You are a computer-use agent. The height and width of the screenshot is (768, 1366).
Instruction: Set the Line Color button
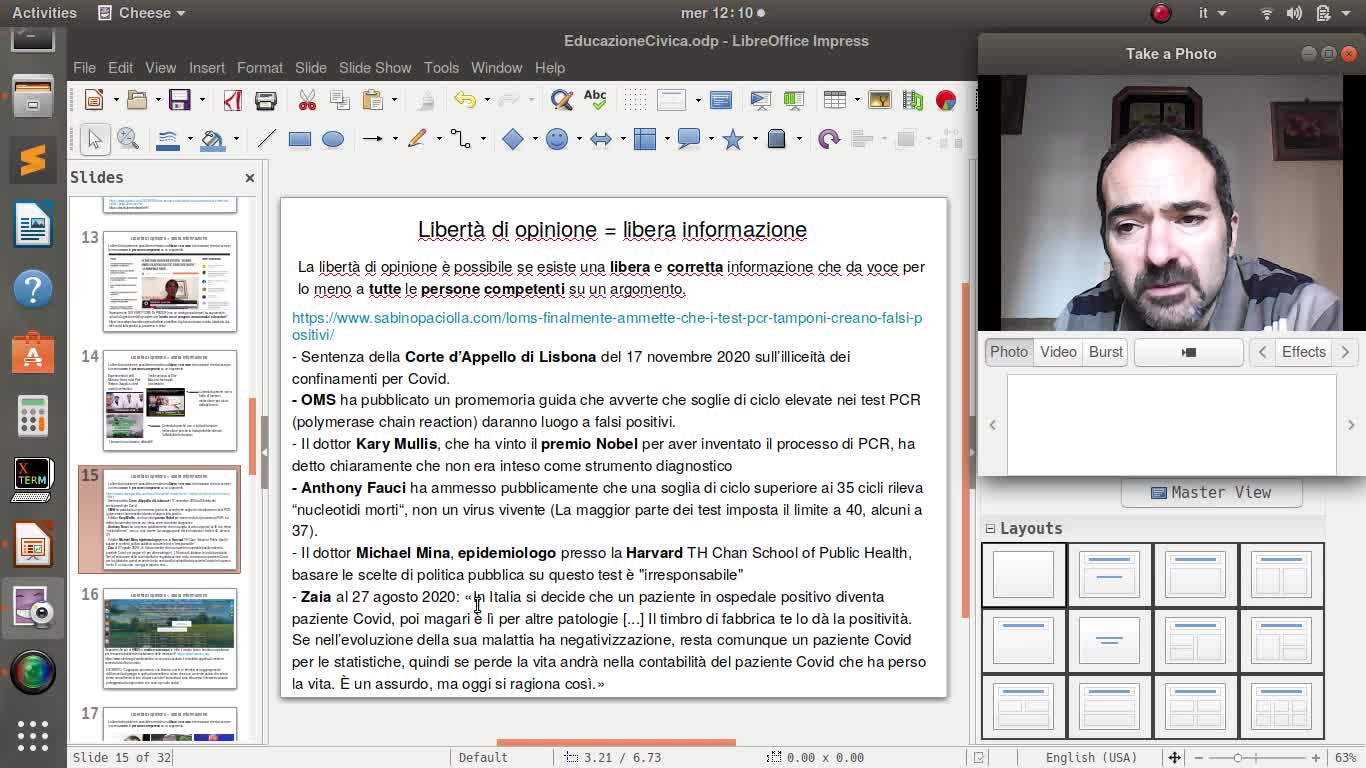tap(169, 139)
